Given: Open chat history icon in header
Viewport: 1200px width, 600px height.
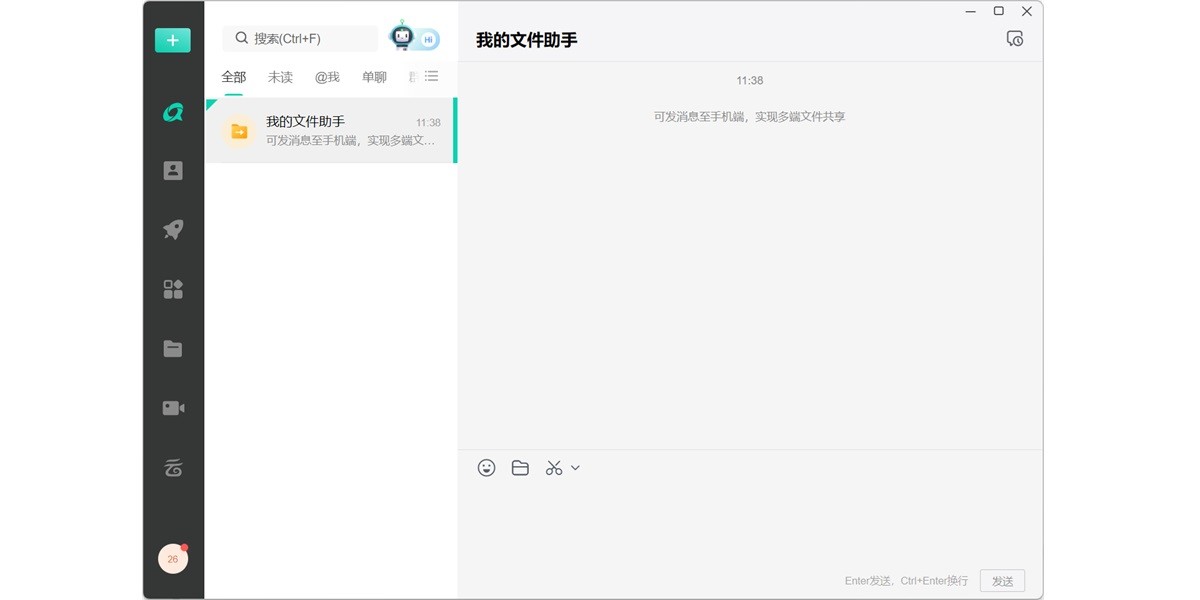Looking at the screenshot, I should point(1014,39).
